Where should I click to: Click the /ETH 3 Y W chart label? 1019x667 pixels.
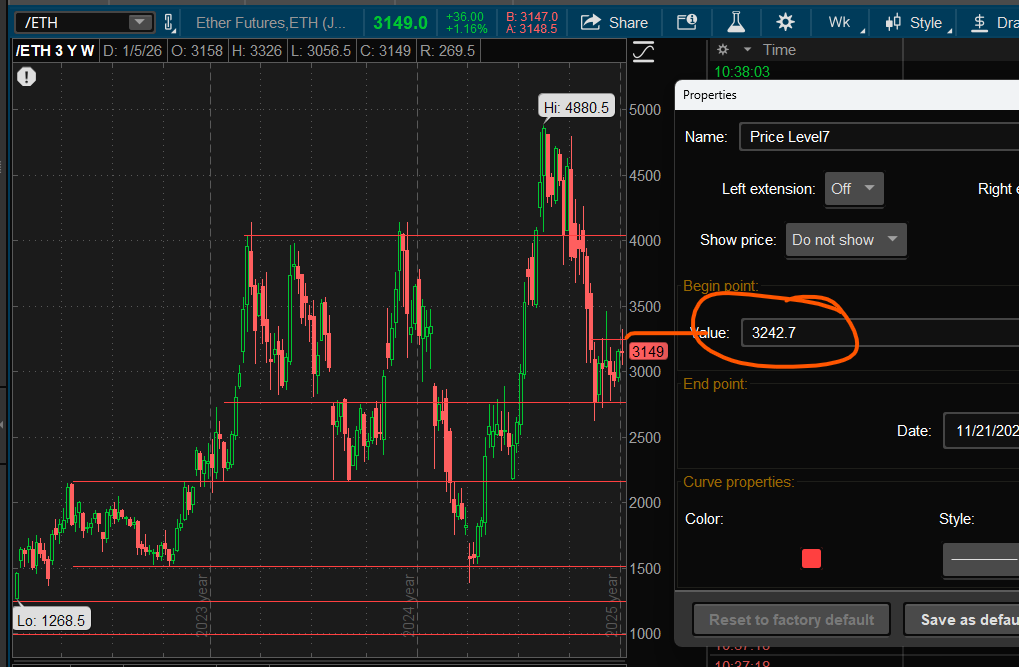pyautogui.click(x=55, y=51)
